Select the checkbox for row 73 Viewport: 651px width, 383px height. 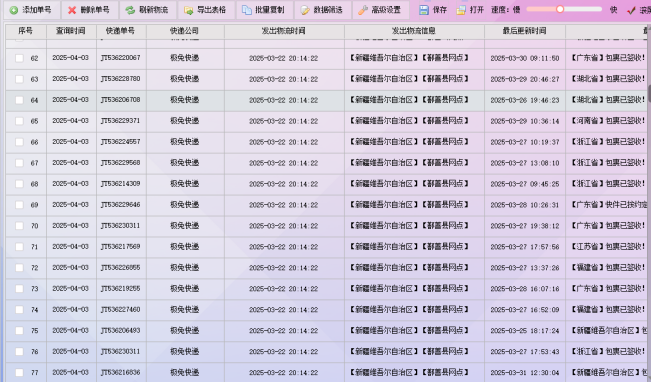coord(19,289)
